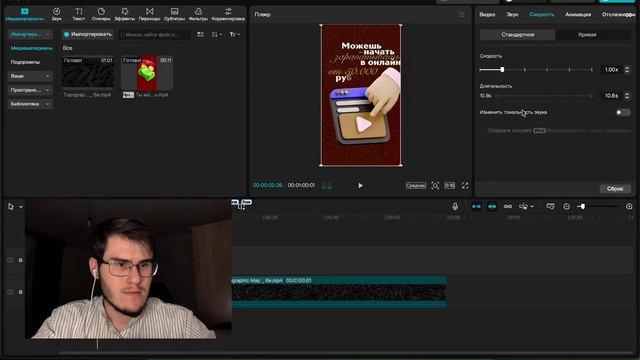Switch media library to grid view

[200, 35]
